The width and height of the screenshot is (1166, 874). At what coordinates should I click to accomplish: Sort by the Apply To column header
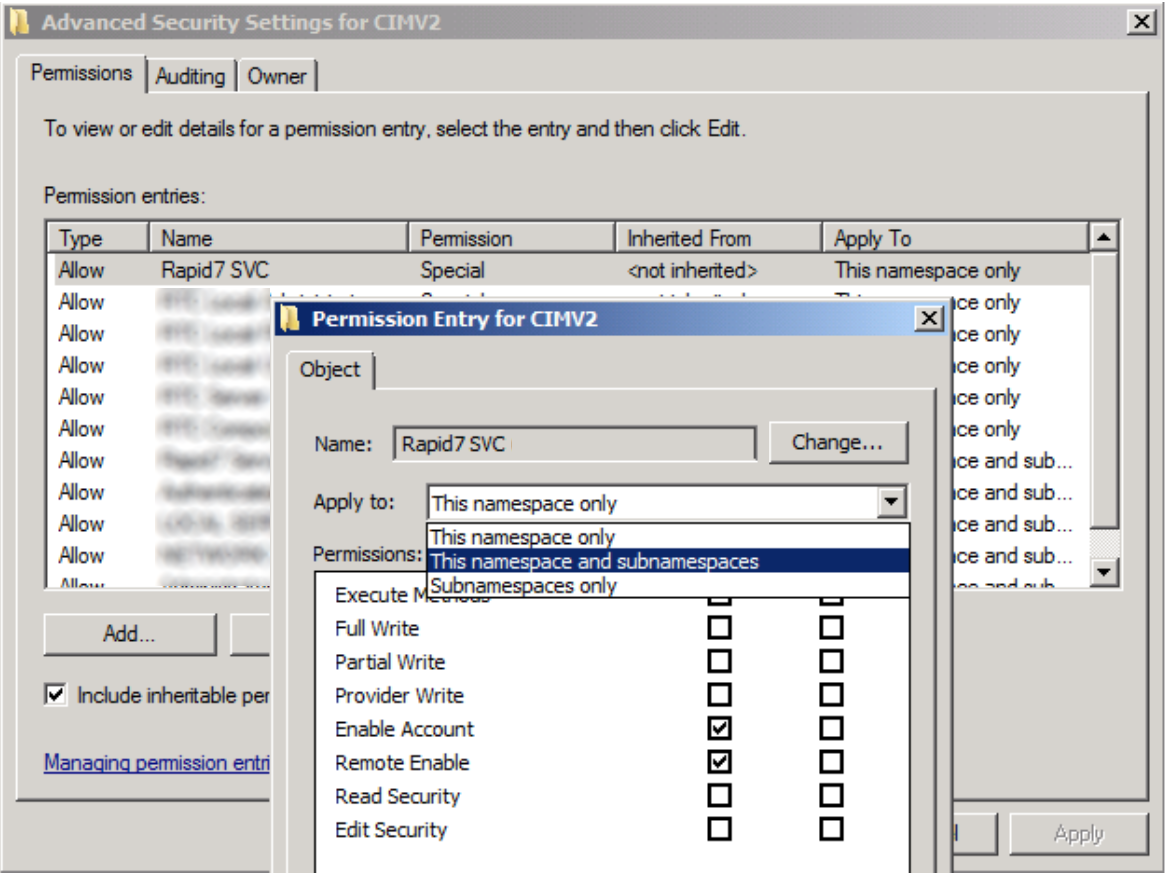coord(955,238)
